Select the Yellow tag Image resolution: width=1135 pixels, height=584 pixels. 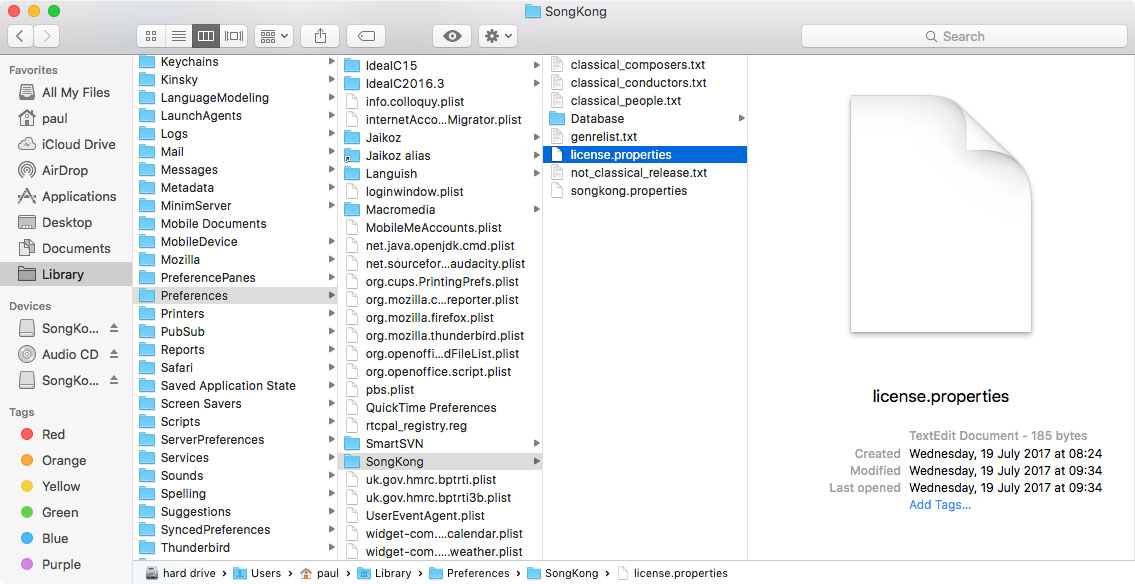(66, 486)
